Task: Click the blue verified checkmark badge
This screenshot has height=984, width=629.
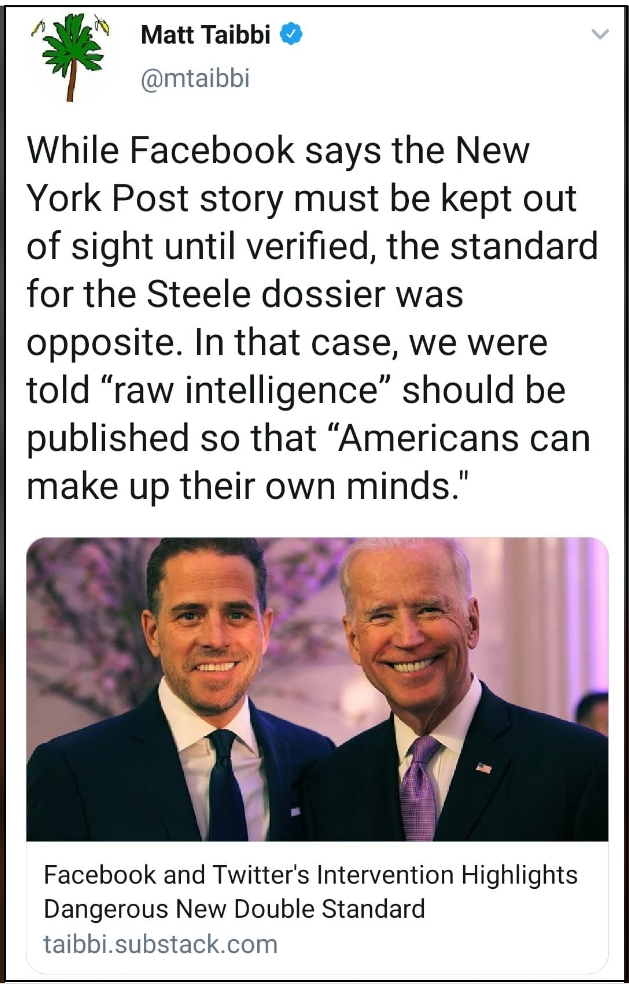Action: [x=291, y=35]
